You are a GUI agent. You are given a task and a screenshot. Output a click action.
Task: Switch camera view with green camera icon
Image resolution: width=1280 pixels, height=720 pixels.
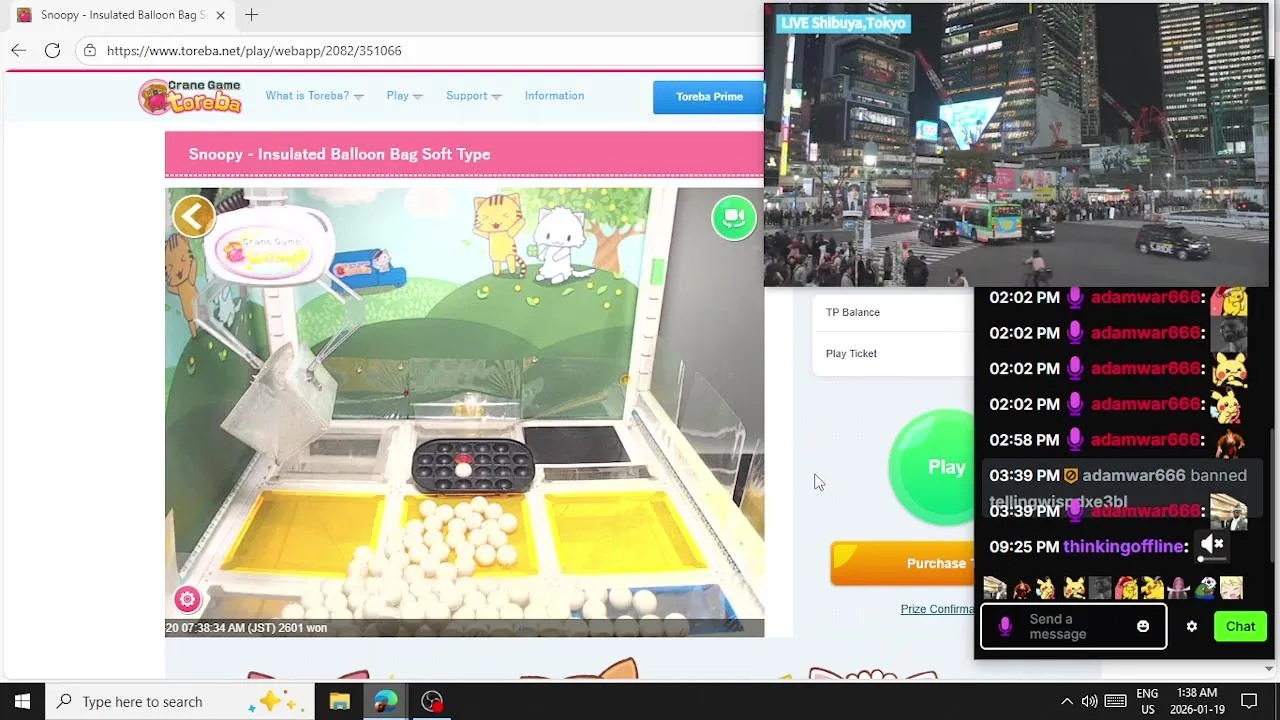[734, 217]
